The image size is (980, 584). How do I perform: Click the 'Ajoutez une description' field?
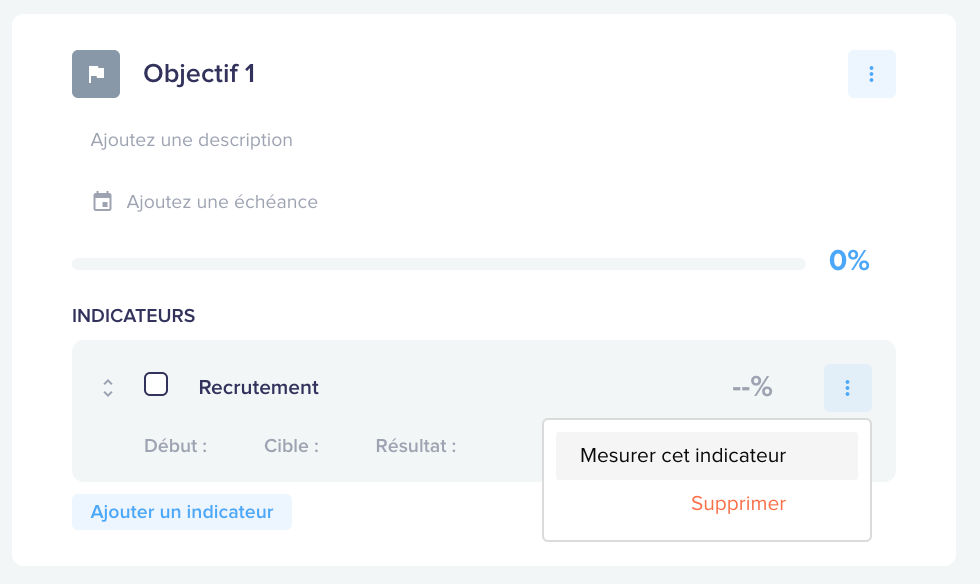(191, 139)
